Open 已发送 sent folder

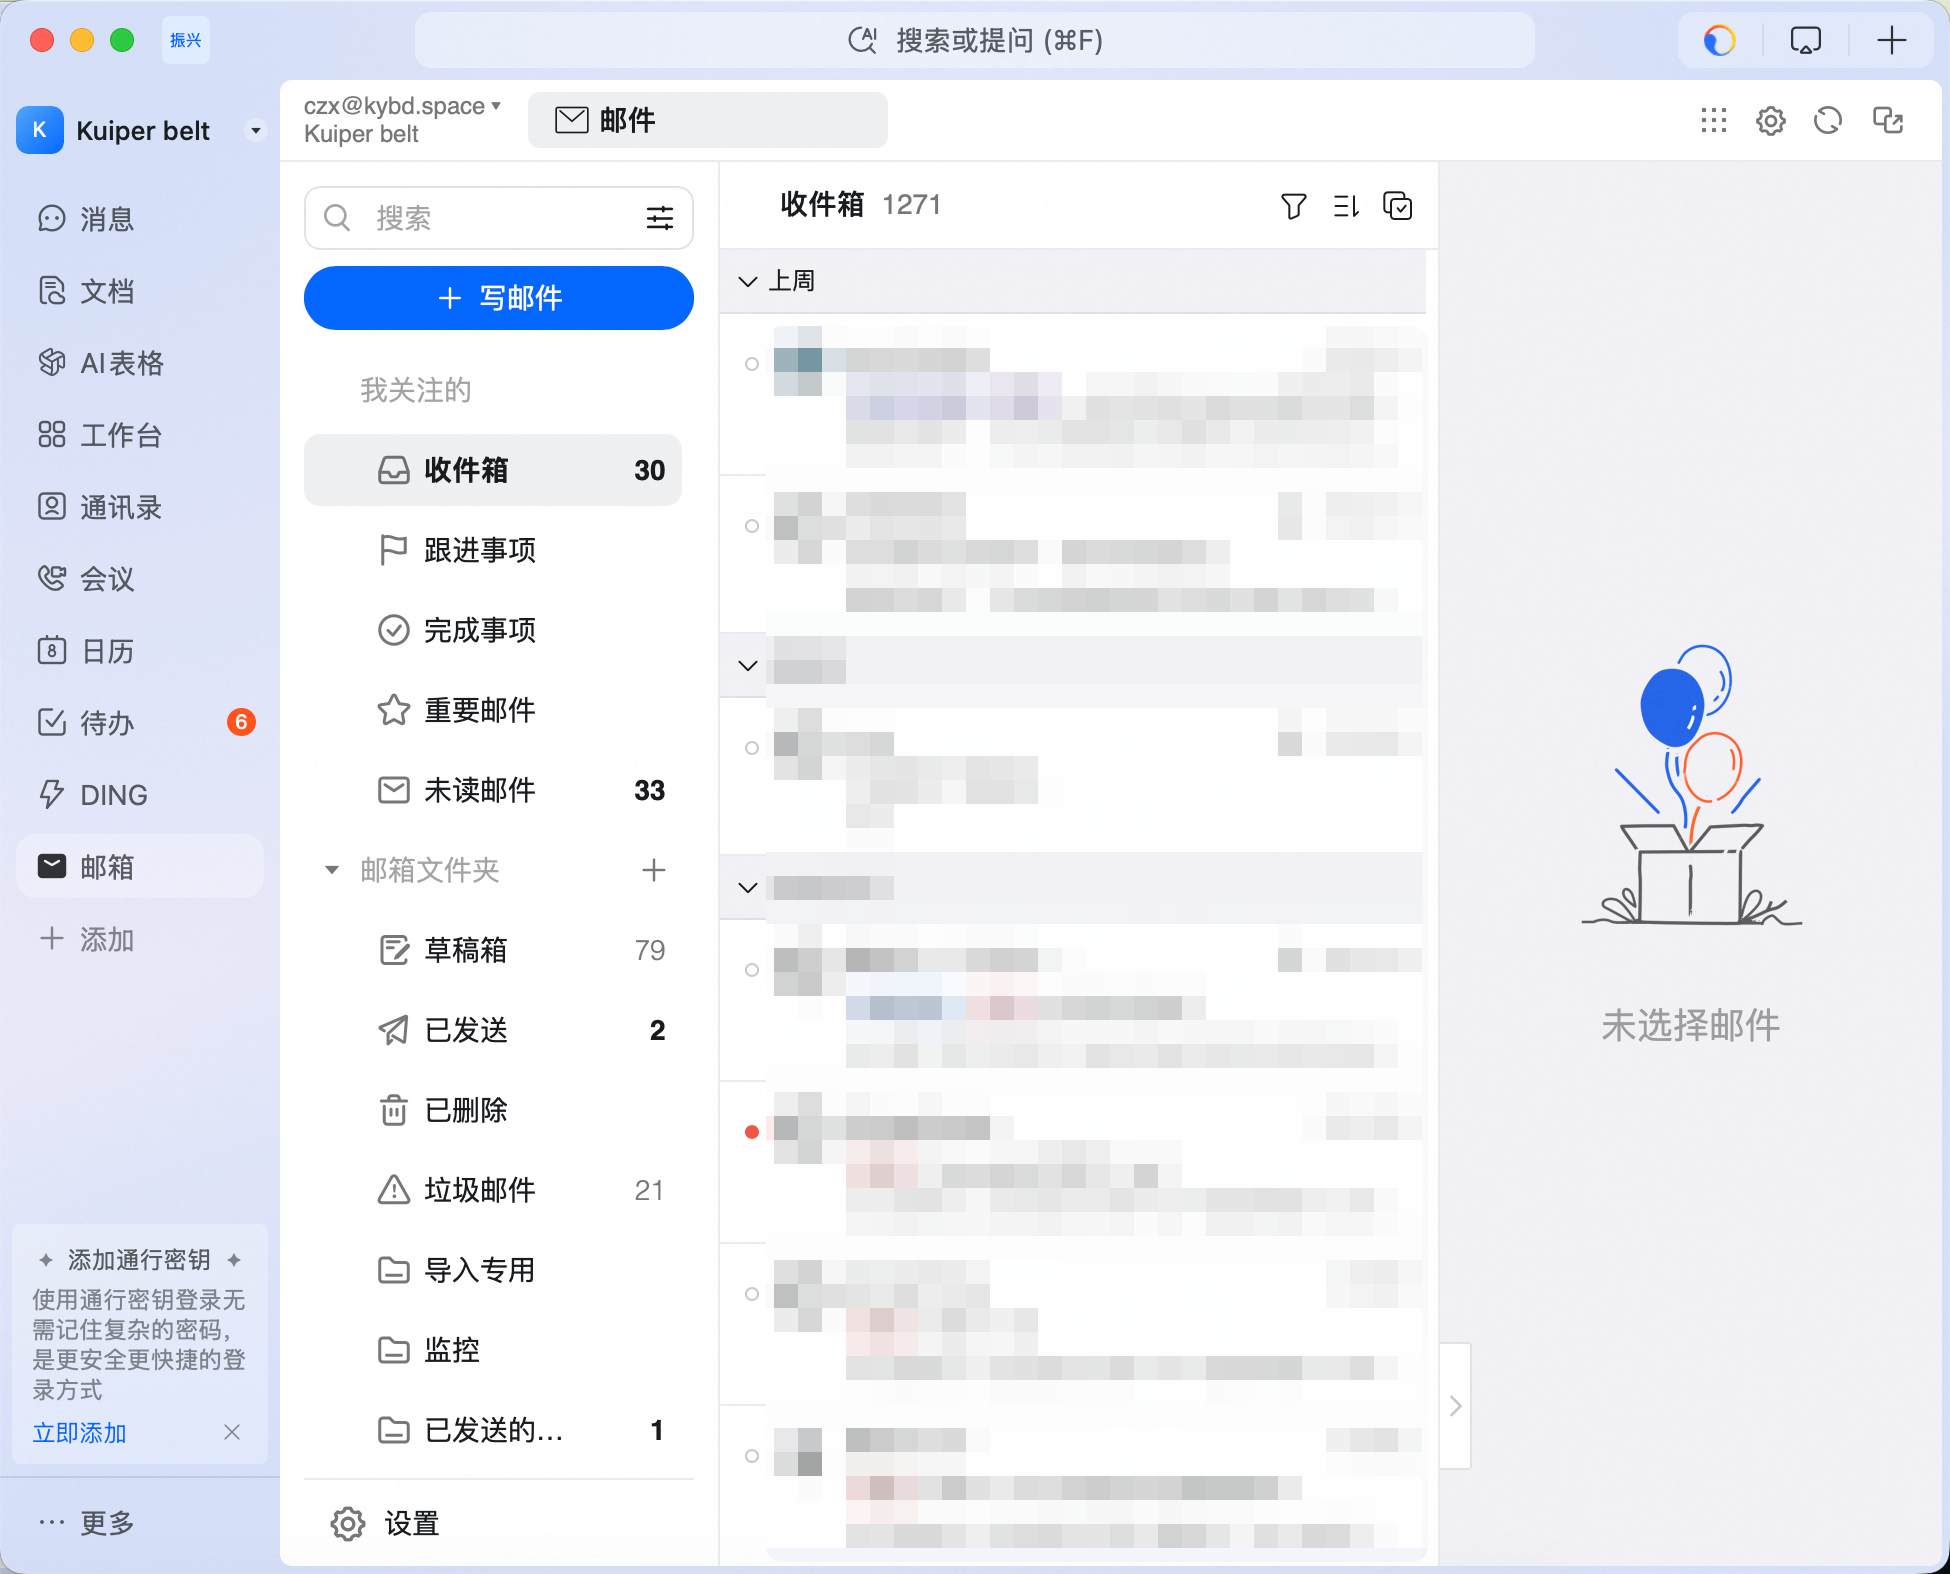point(493,1030)
